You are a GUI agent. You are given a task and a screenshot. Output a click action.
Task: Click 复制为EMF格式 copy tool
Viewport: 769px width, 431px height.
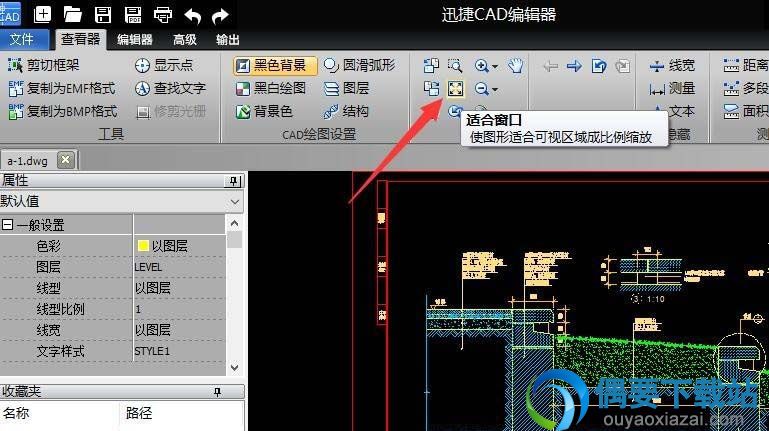[61, 88]
